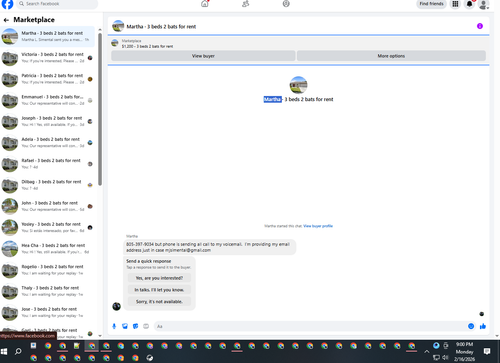The width and height of the screenshot is (500, 363).
Task: Open Hea Cha conversation in the list
Action: coord(47,249)
